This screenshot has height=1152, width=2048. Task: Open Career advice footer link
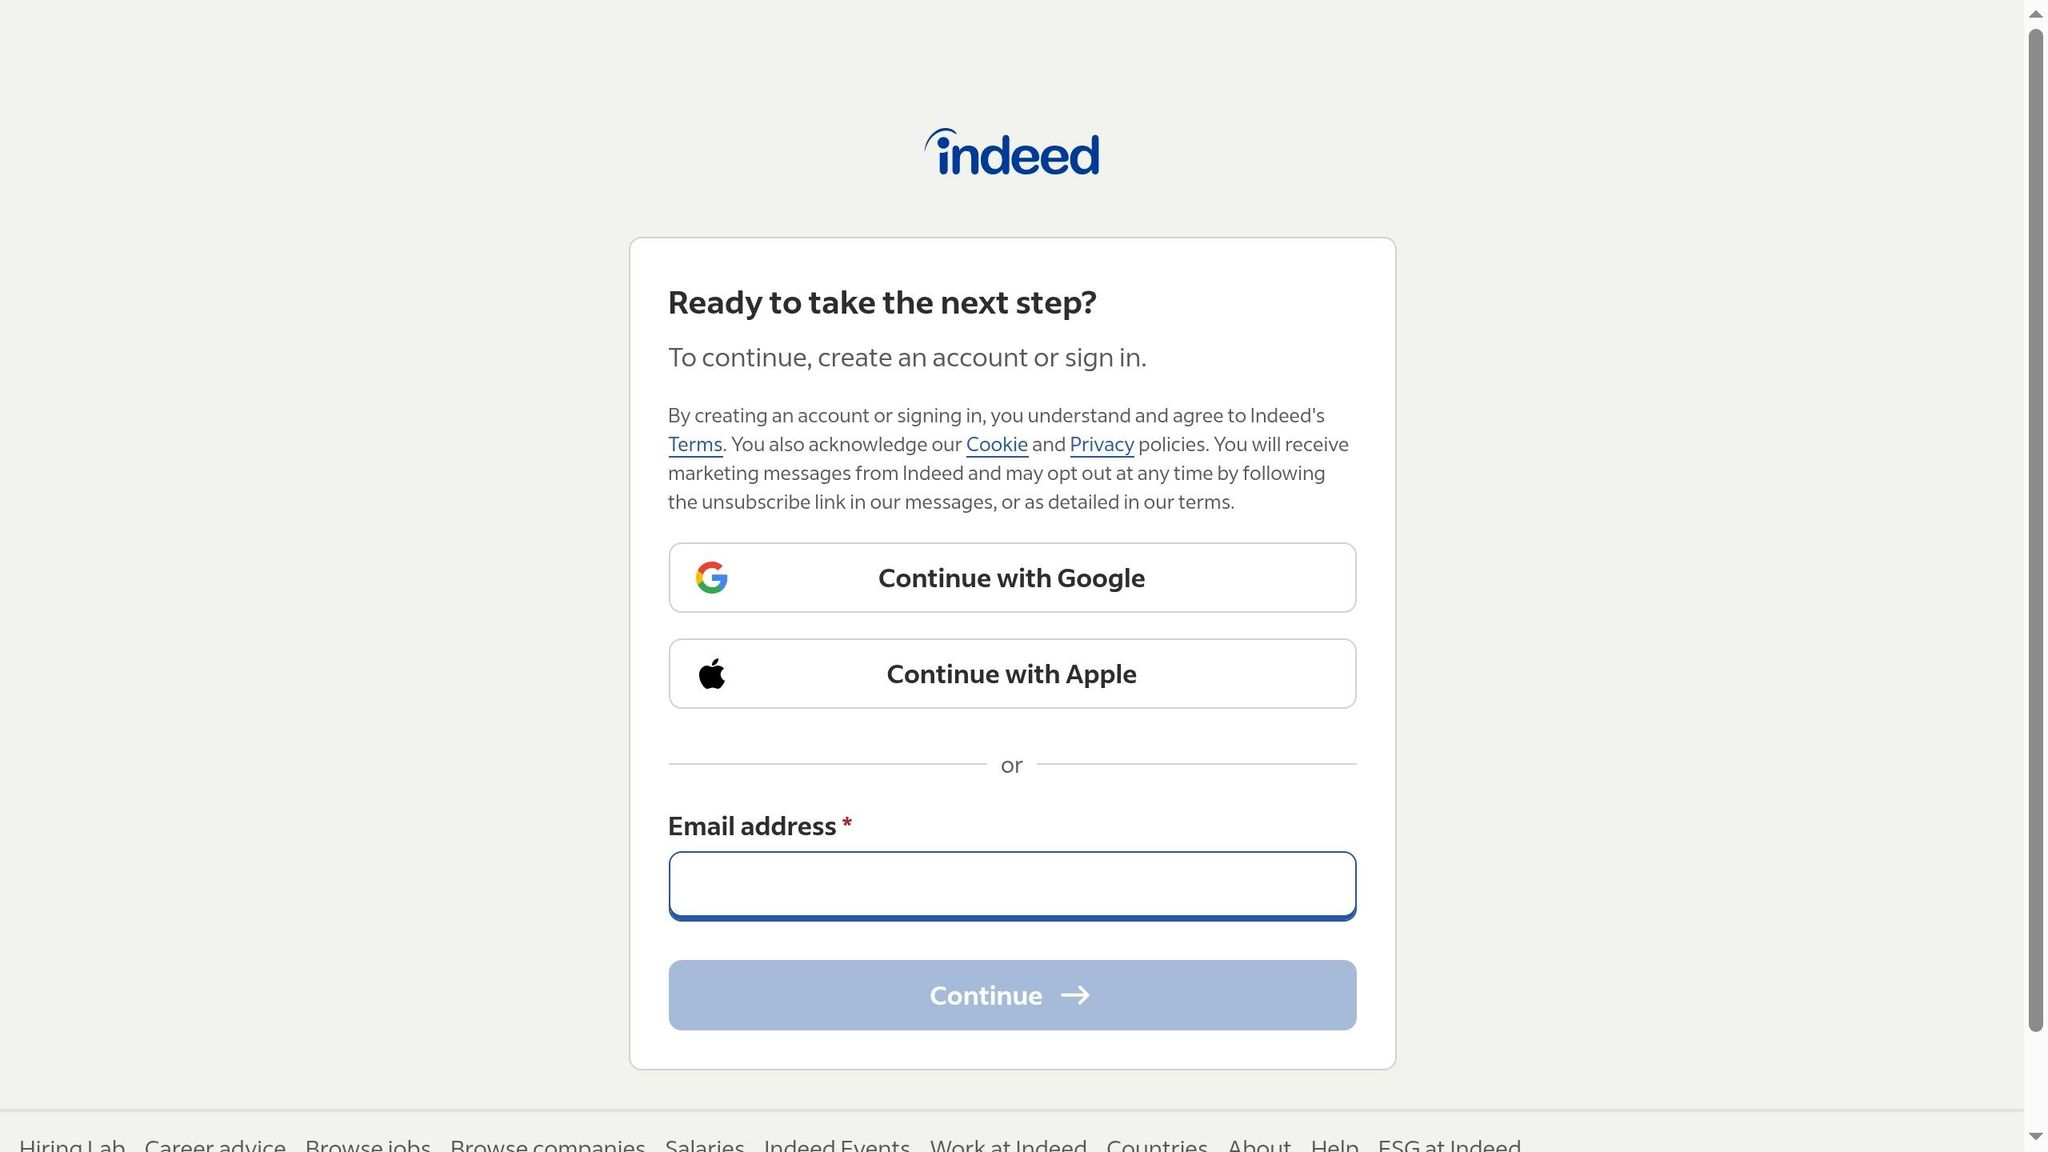pos(215,1145)
